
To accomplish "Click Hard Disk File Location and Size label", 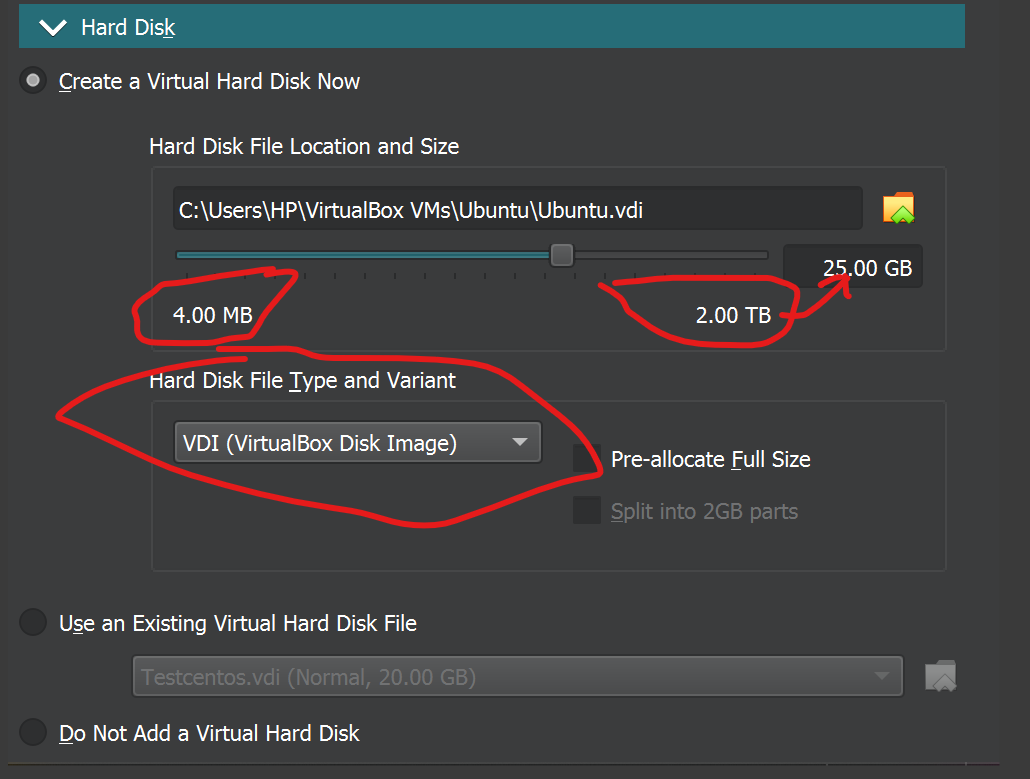I will click(304, 146).
